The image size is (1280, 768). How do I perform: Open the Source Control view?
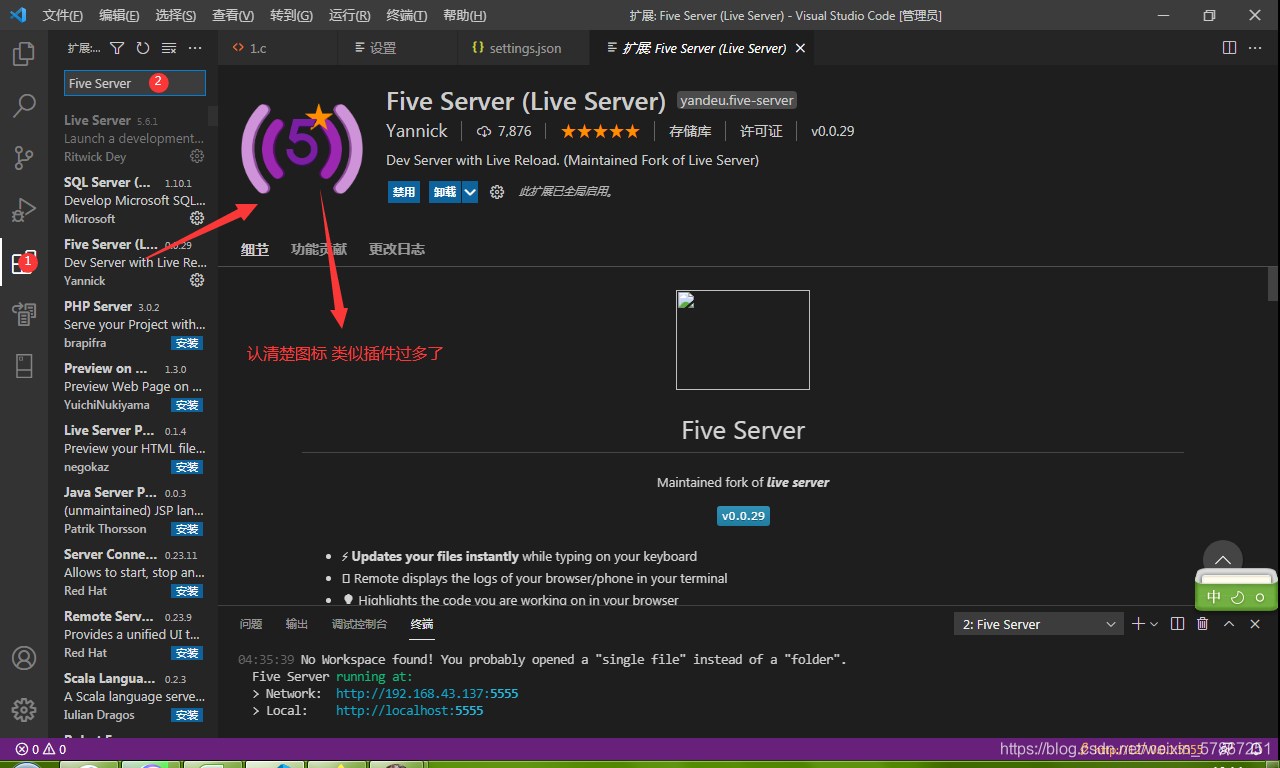coord(24,157)
